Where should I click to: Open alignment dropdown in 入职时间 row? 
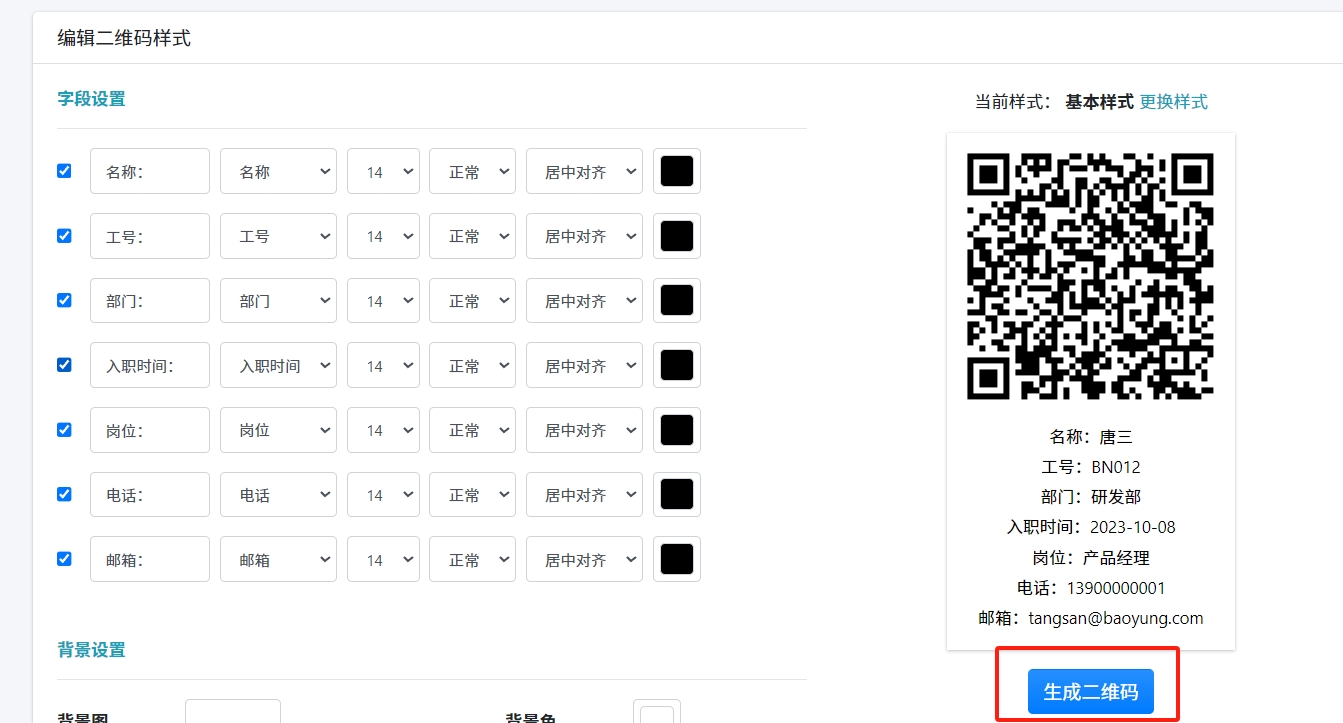pos(584,366)
